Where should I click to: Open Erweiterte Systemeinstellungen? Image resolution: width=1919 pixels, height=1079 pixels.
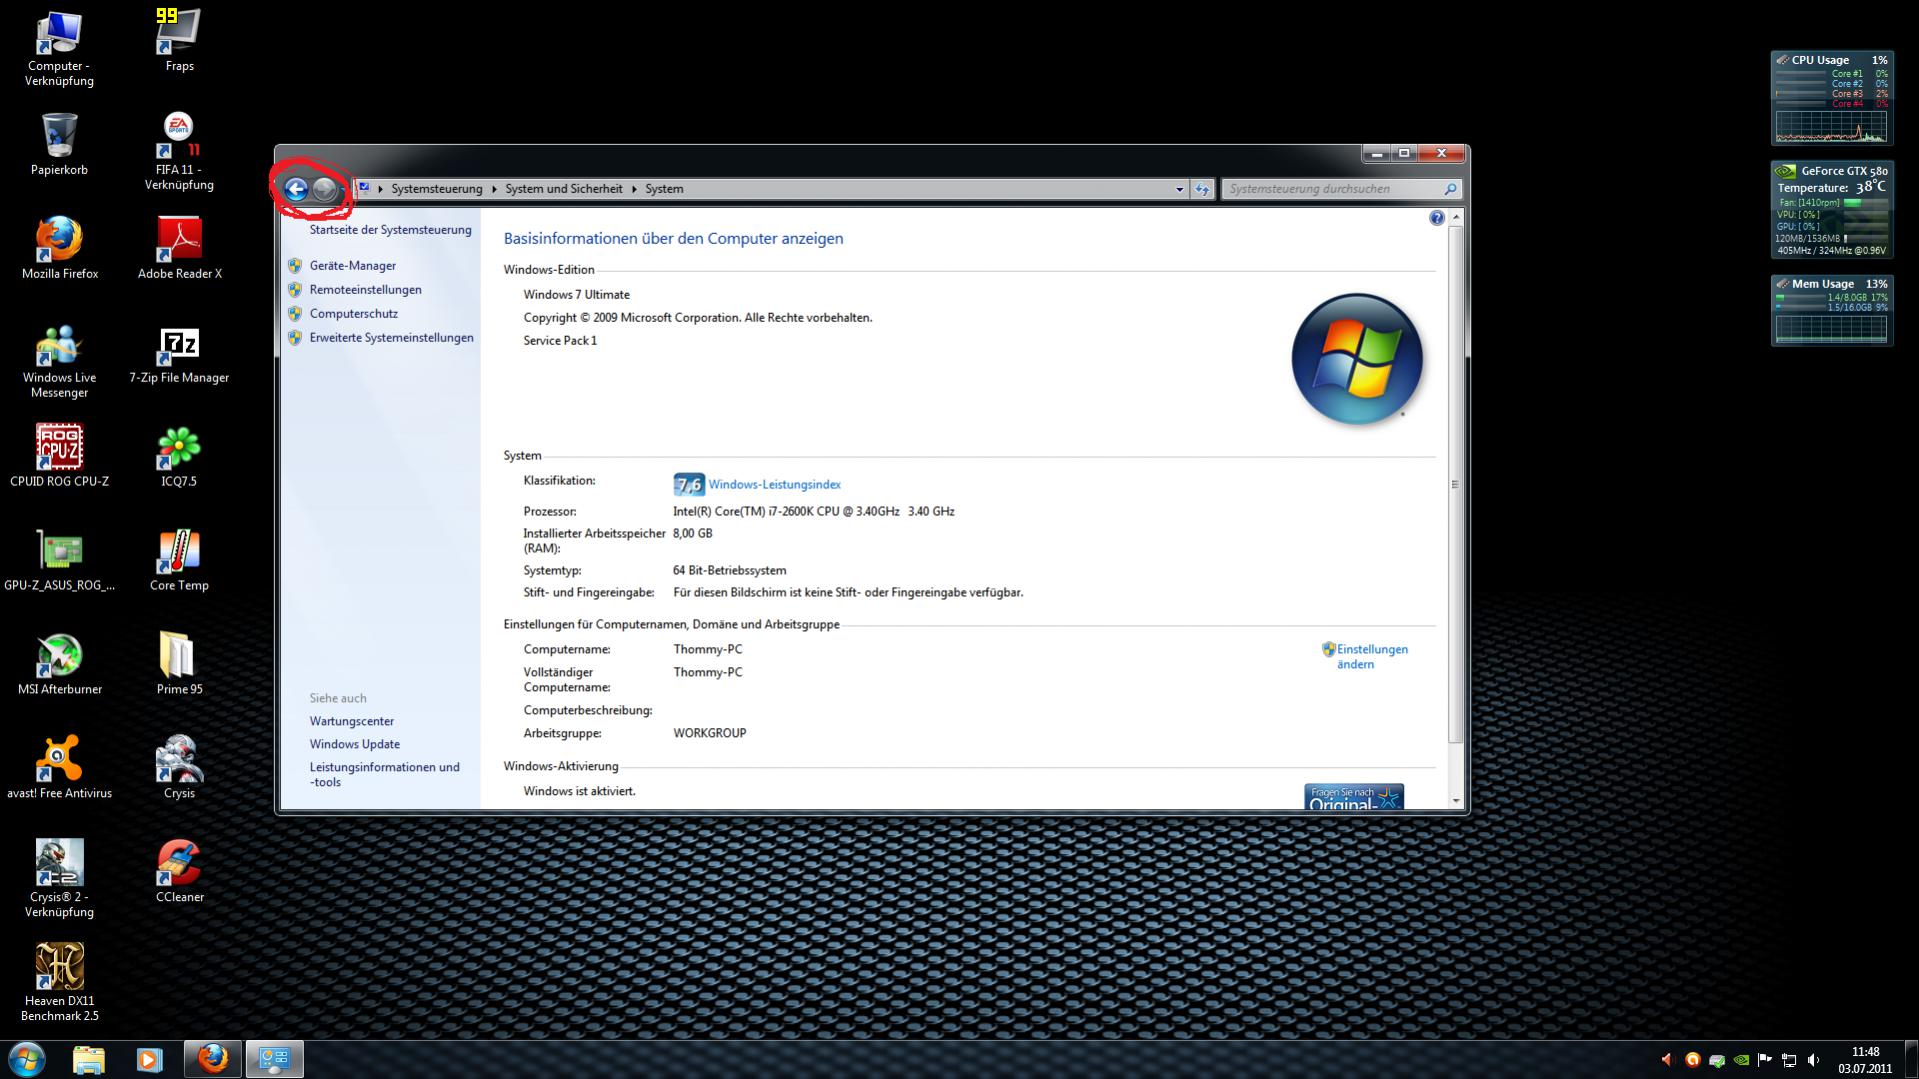point(392,338)
